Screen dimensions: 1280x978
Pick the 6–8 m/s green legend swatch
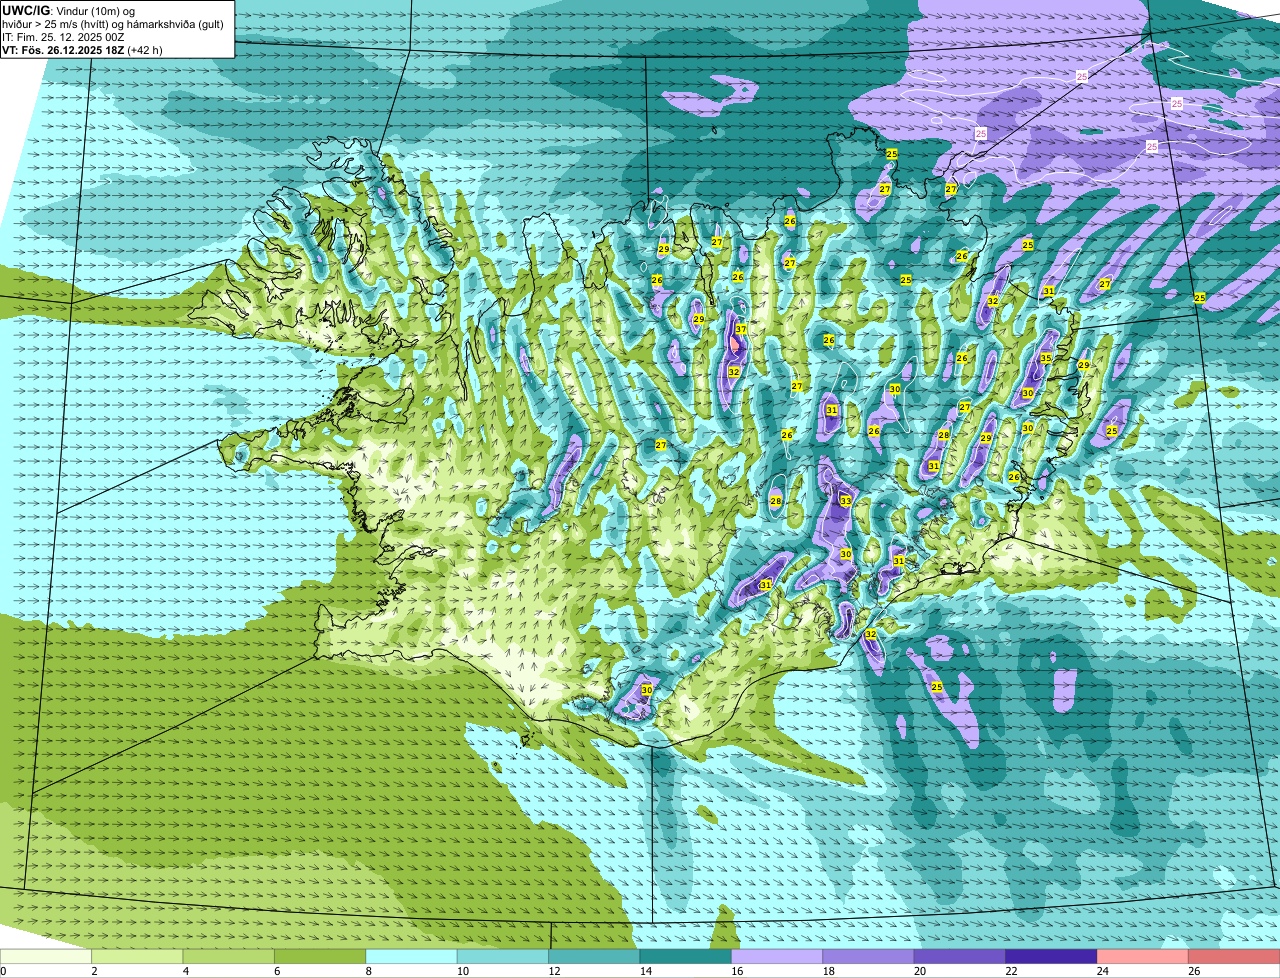(320, 956)
